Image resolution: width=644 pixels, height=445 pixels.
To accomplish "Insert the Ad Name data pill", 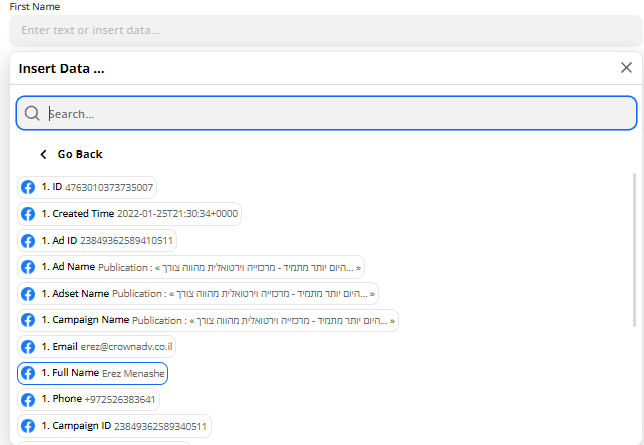I will (x=190, y=267).
